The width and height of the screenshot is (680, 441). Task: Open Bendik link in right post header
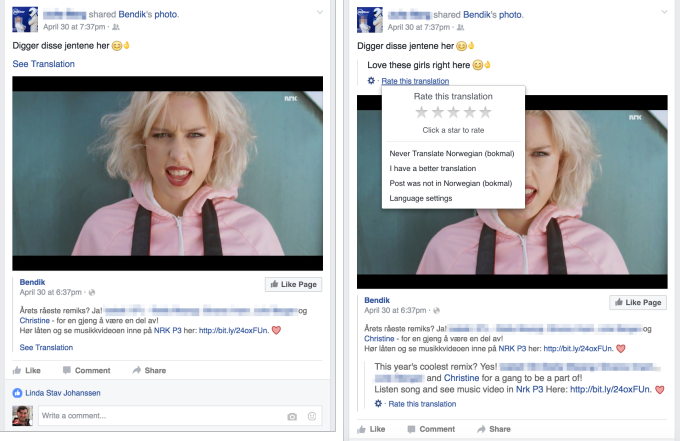[x=477, y=15]
